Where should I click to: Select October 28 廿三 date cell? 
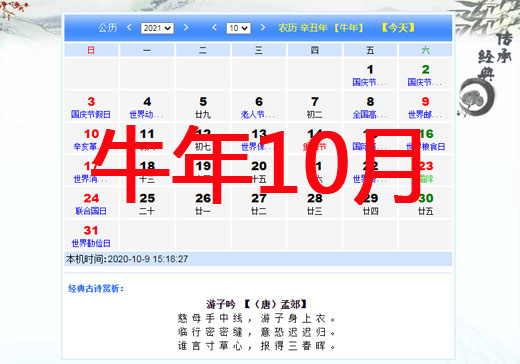click(315, 203)
